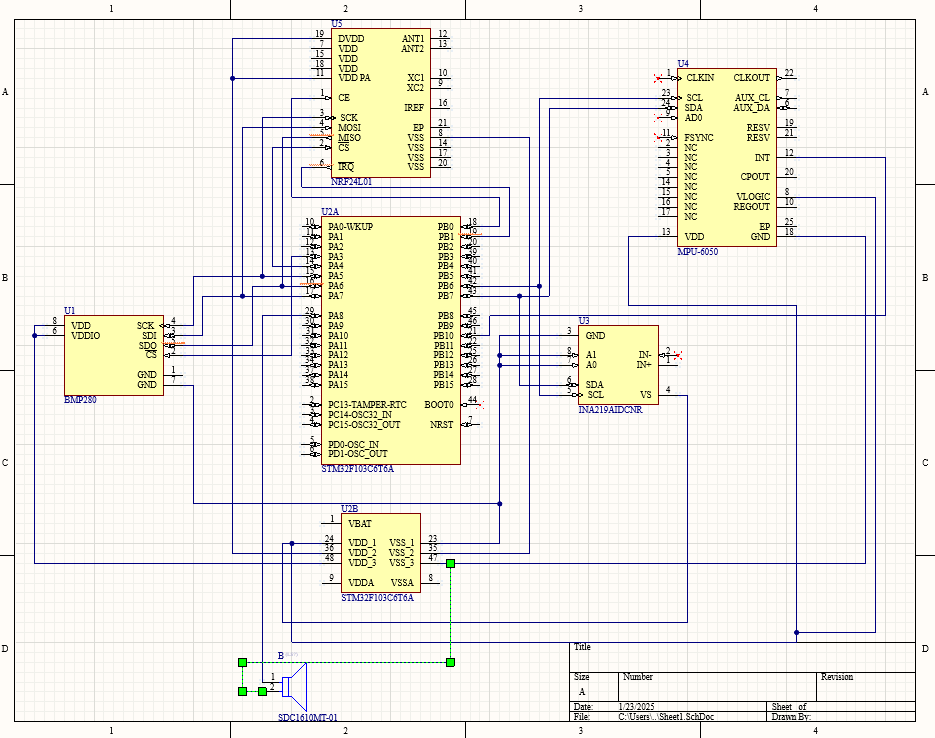Click the XC1 pin label
935x738 pixels.
point(416,78)
